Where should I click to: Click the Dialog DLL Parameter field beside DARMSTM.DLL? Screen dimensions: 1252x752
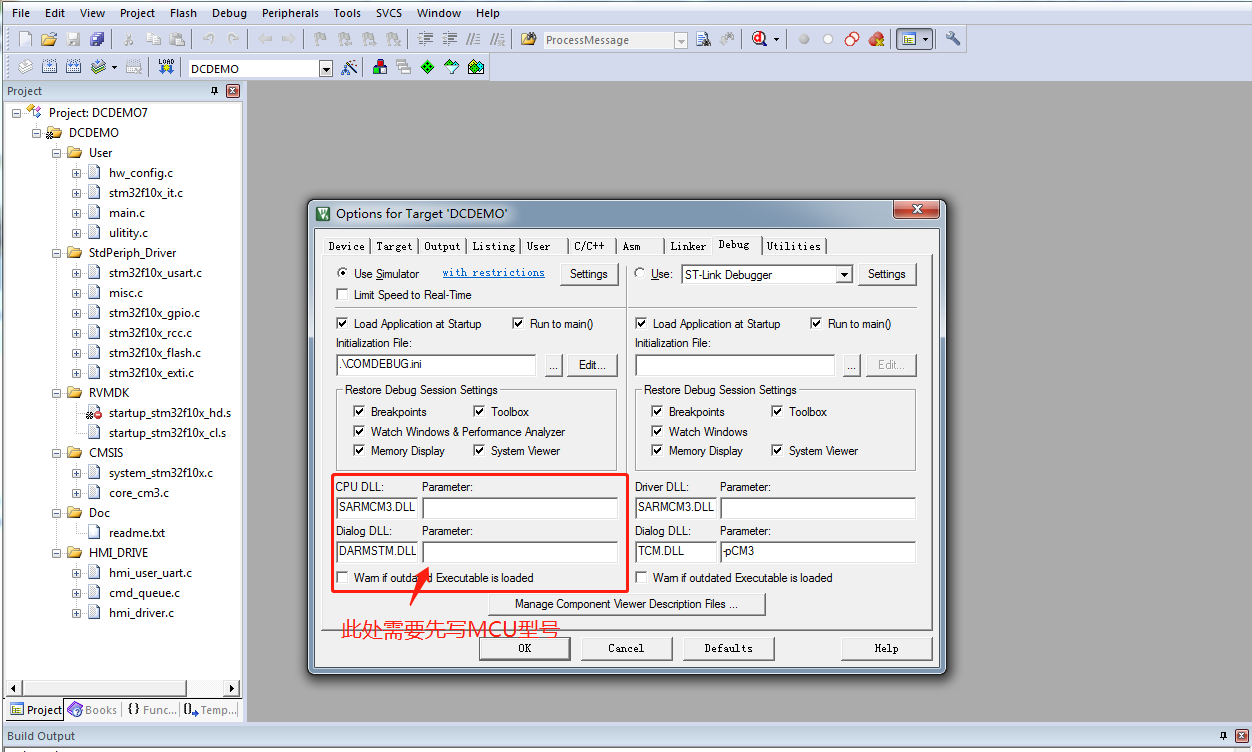tap(519, 552)
